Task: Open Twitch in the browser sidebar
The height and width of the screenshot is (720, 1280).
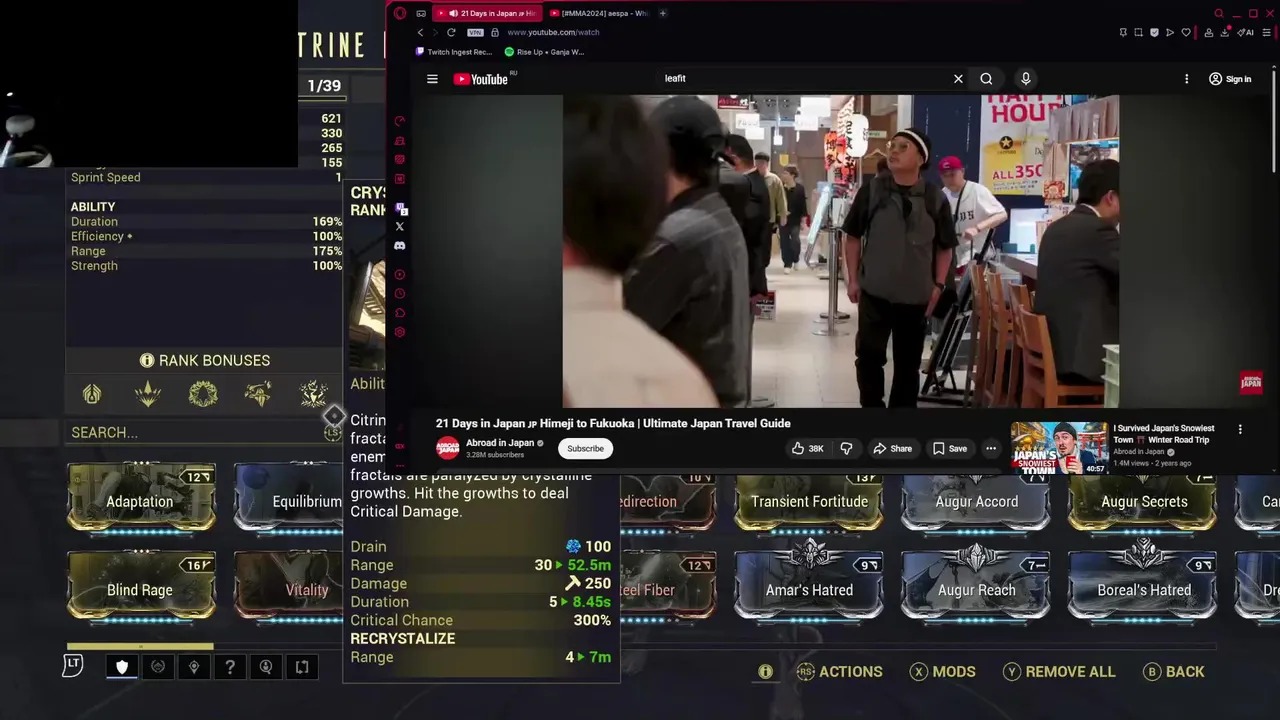Action: click(x=400, y=209)
